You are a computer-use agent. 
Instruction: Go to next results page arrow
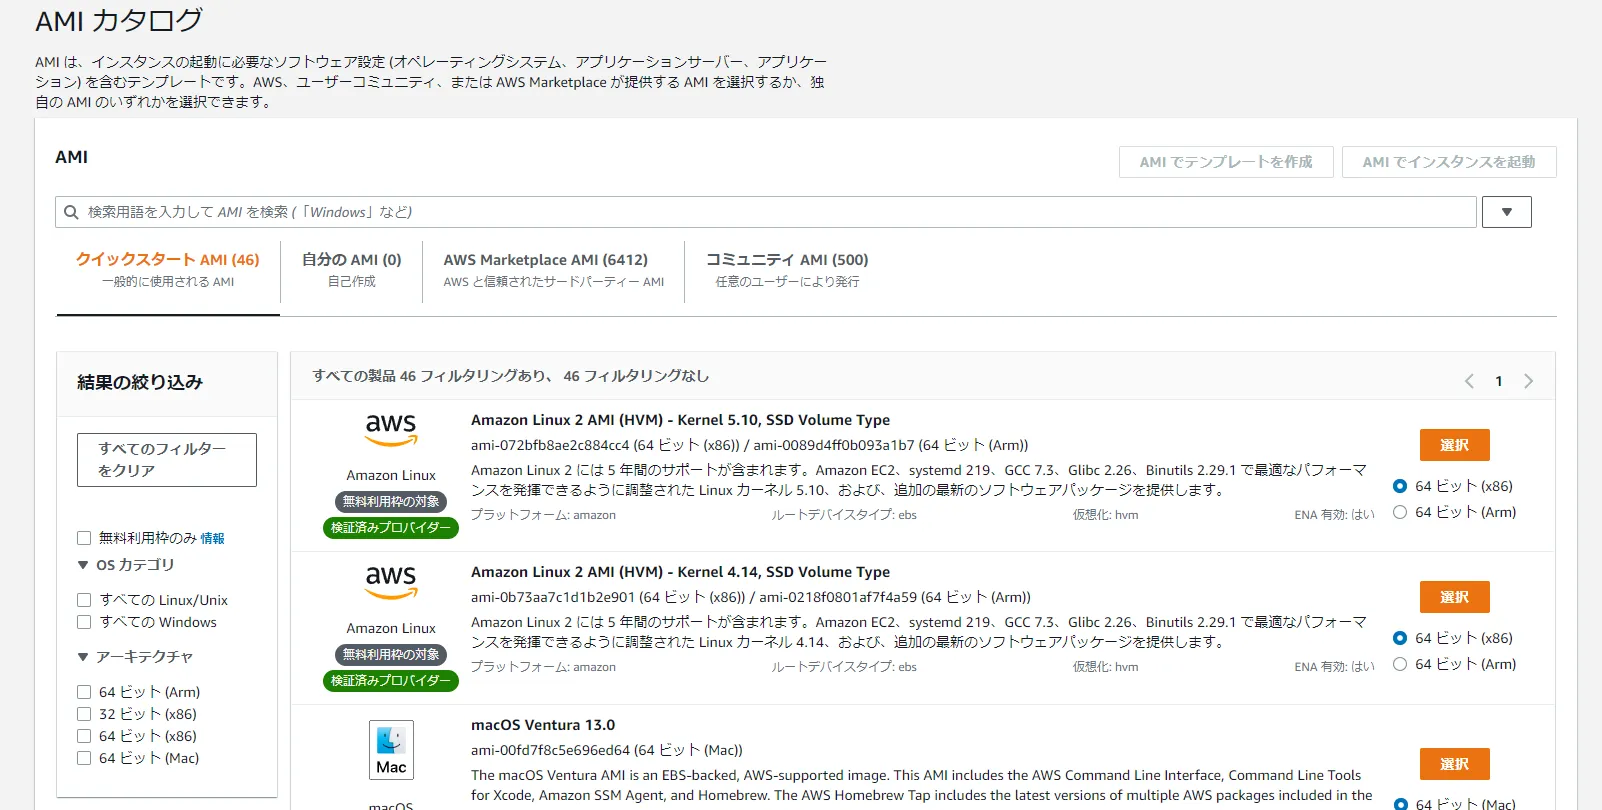[x=1528, y=381]
